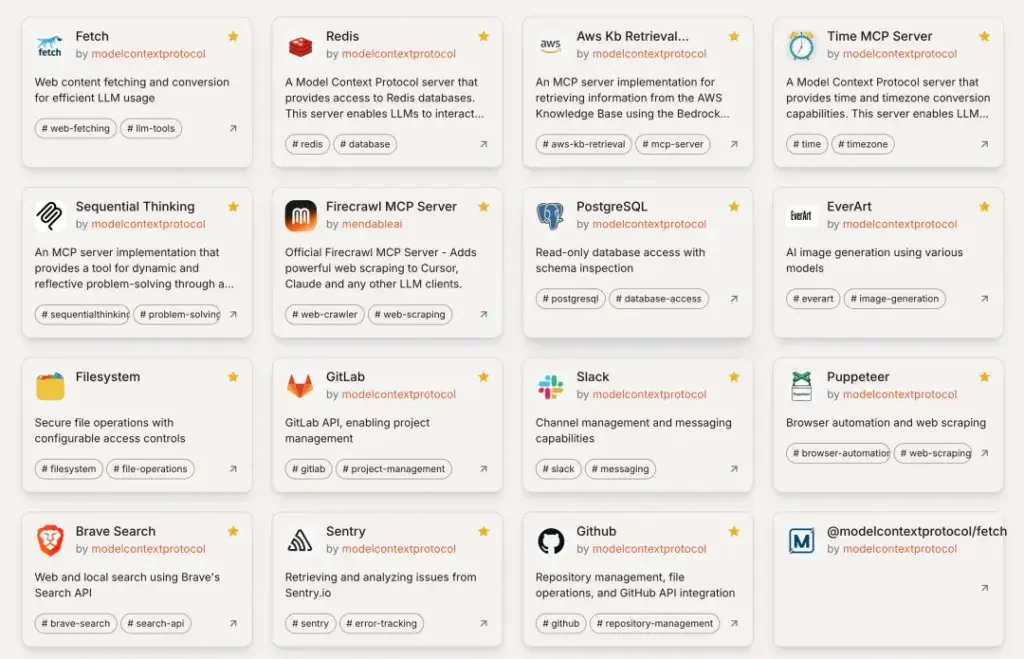Open the Filesystem card external arrow

click(233, 468)
